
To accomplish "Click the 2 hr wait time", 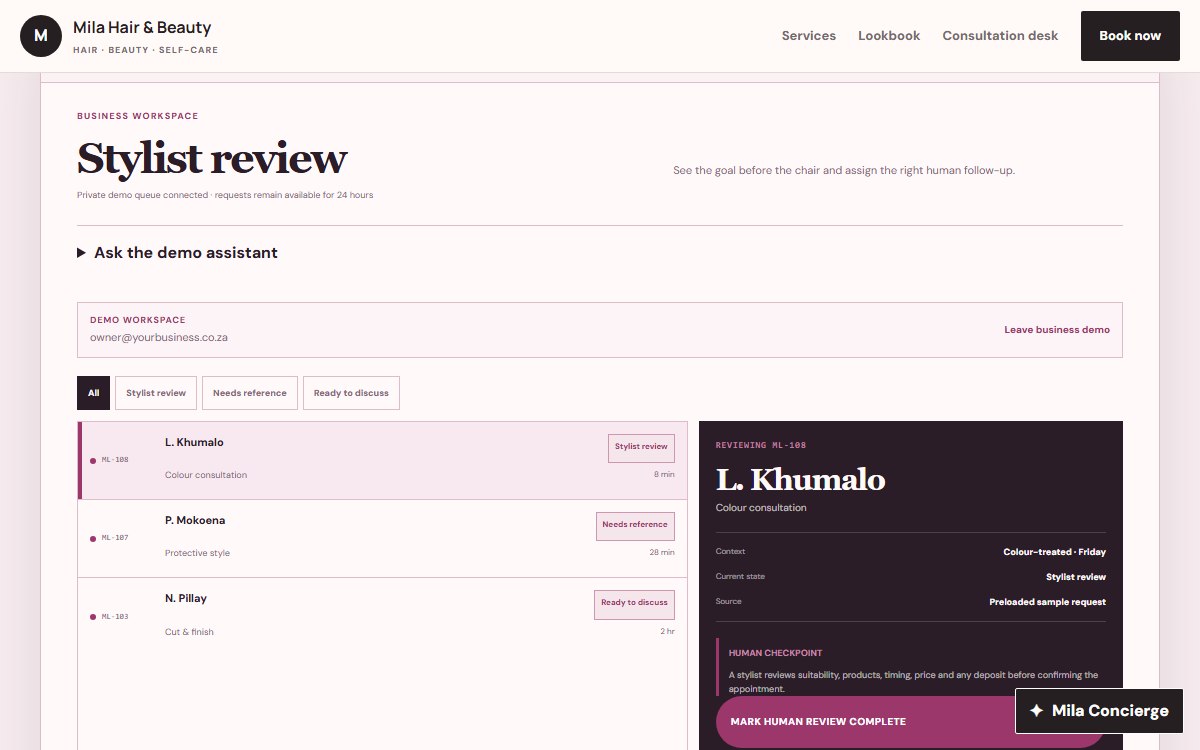I will pos(667,632).
